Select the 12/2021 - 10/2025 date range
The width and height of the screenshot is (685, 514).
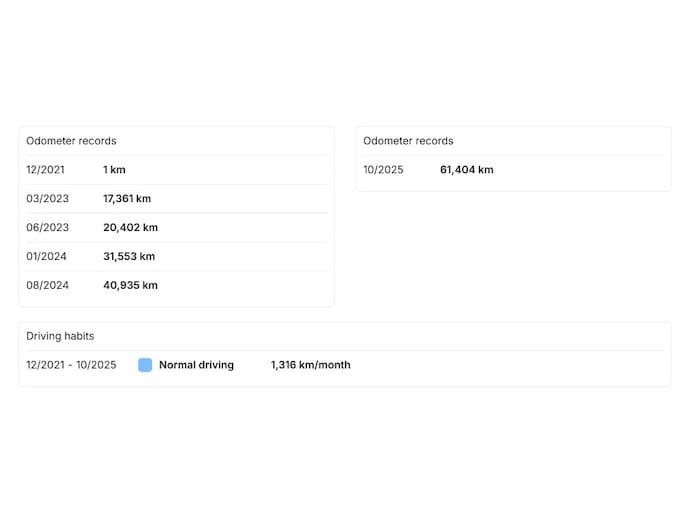(x=71, y=365)
